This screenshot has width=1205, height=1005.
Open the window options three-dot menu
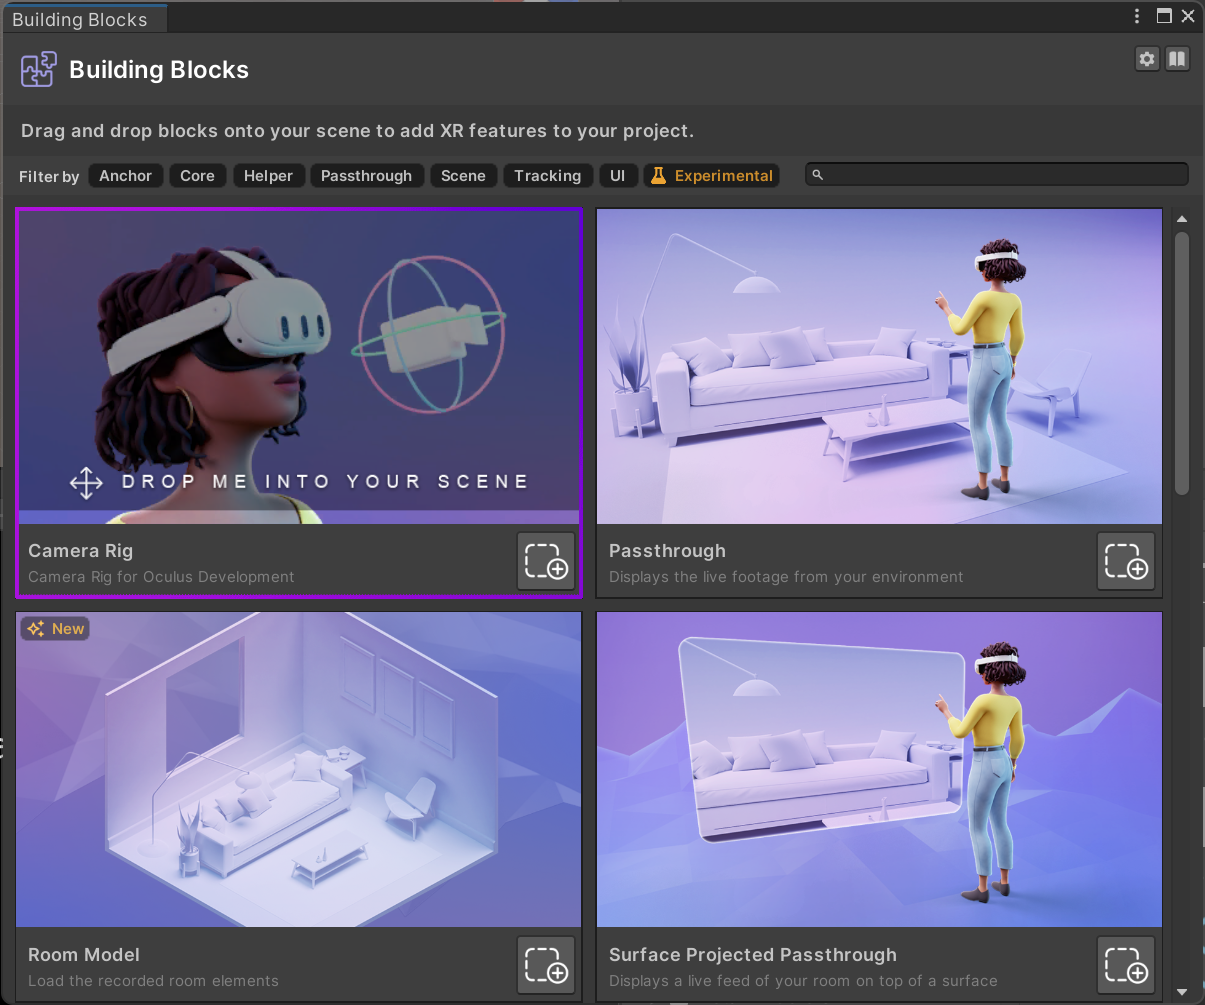coord(1137,16)
